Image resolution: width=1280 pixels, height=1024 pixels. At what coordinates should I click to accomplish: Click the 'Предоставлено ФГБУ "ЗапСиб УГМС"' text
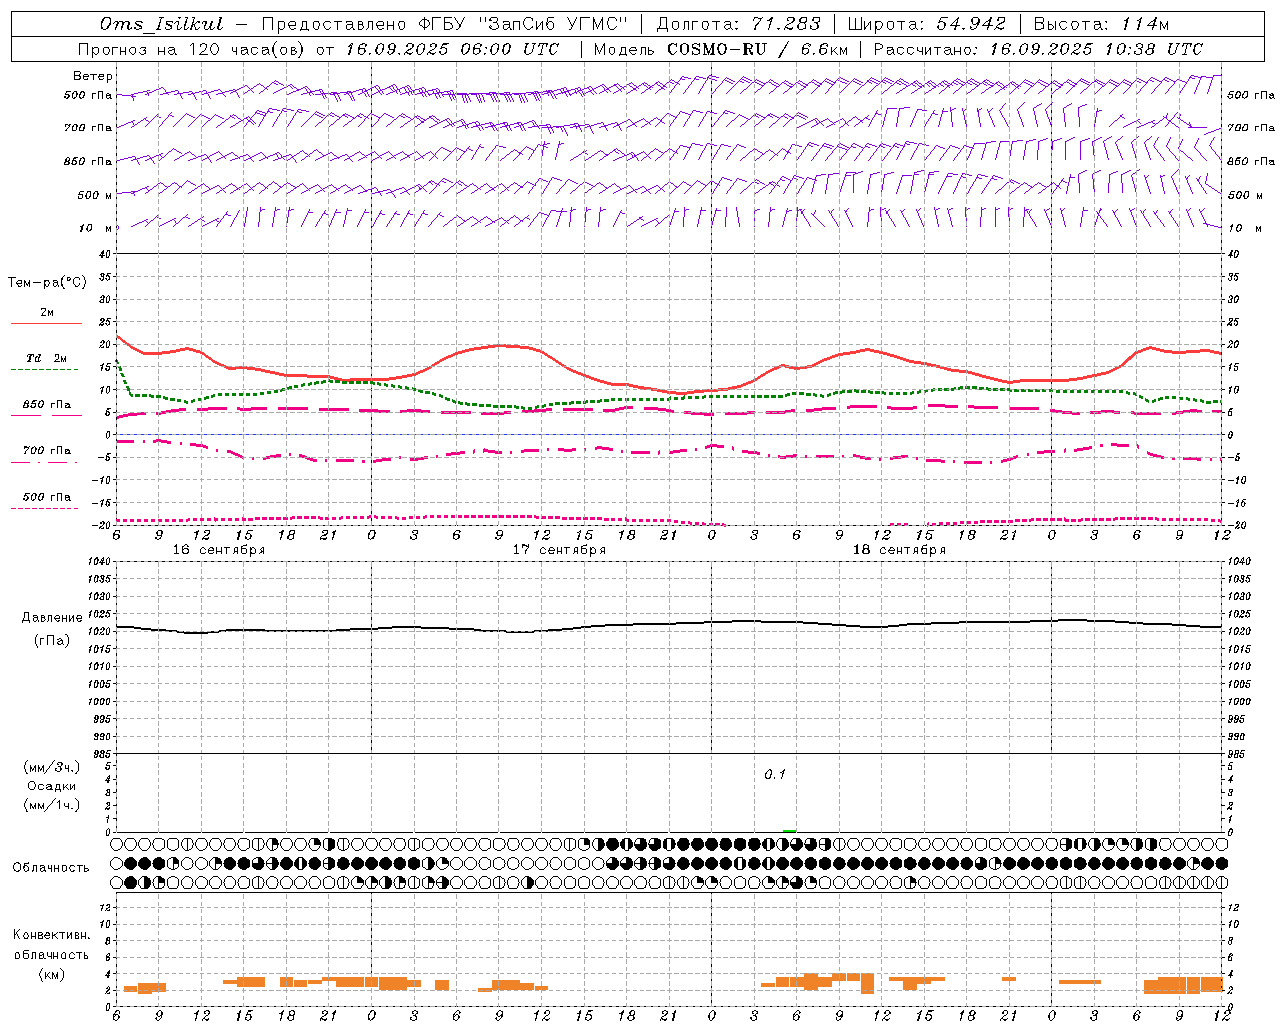[x=444, y=24]
